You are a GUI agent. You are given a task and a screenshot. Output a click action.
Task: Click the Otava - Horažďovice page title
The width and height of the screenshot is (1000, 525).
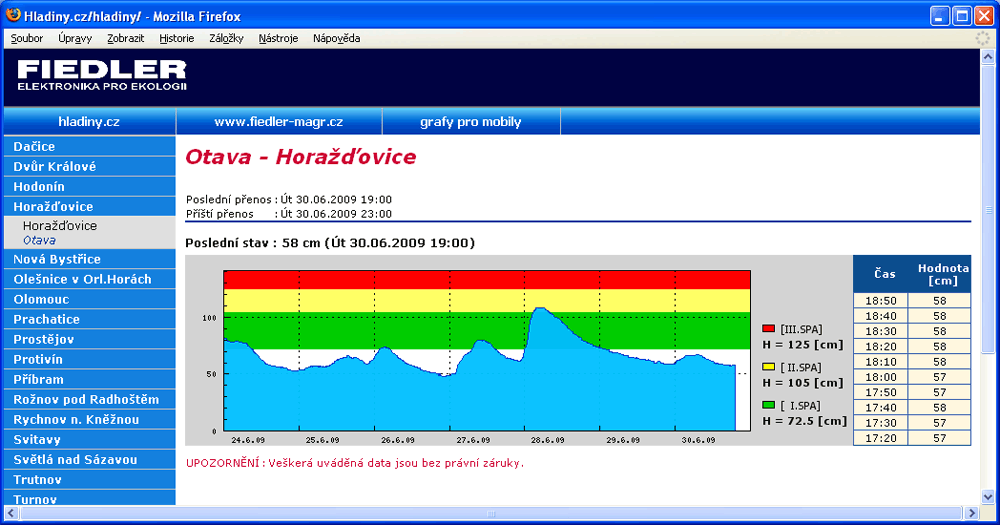coord(300,157)
